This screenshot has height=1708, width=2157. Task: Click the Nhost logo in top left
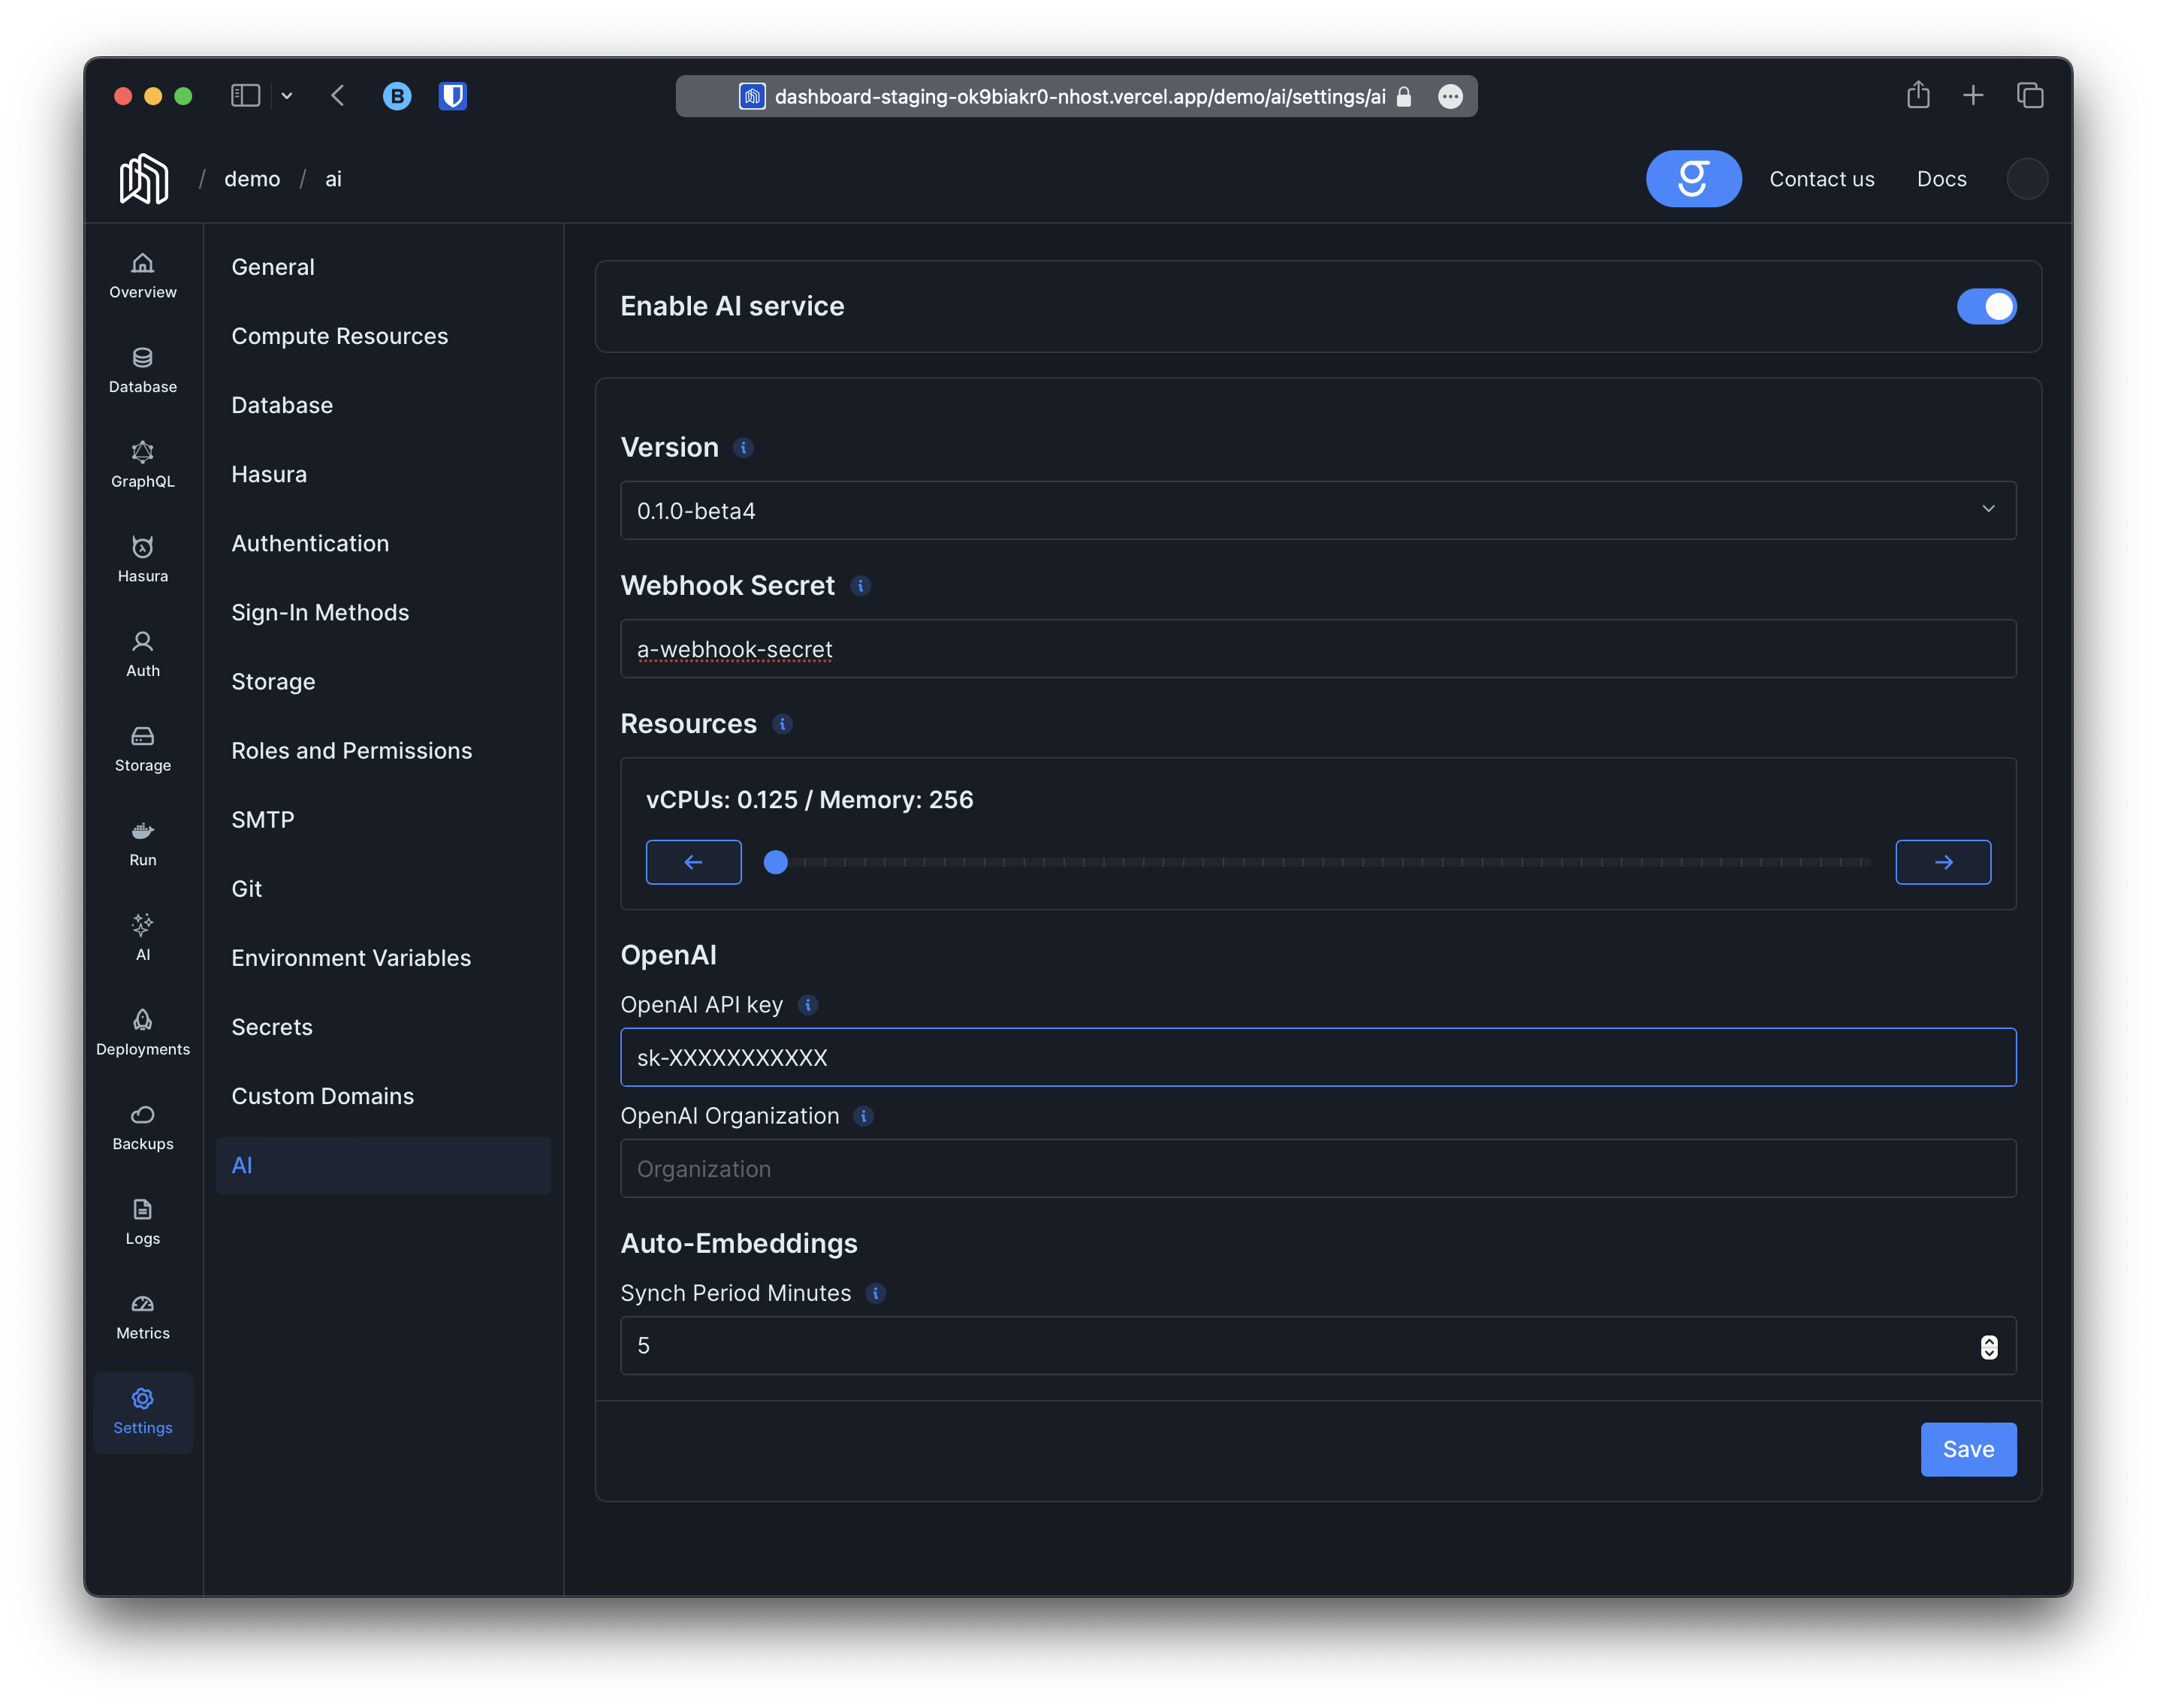(144, 178)
